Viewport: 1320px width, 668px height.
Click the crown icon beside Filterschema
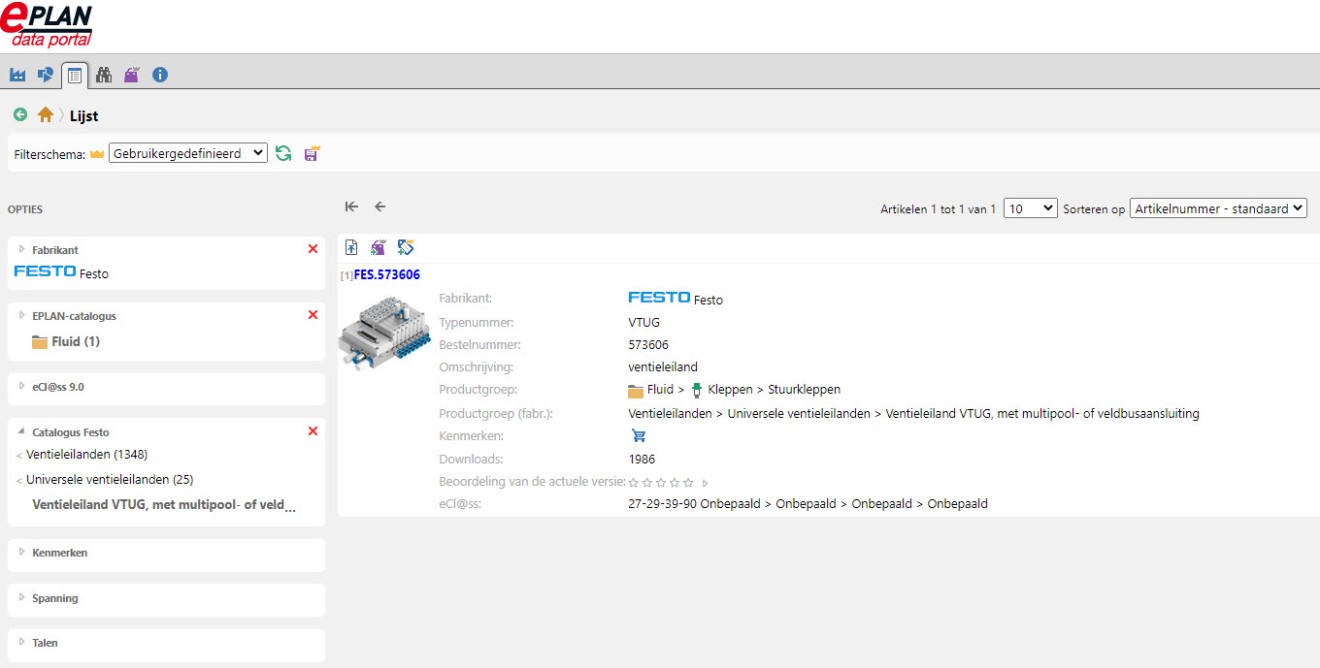click(97, 155)
